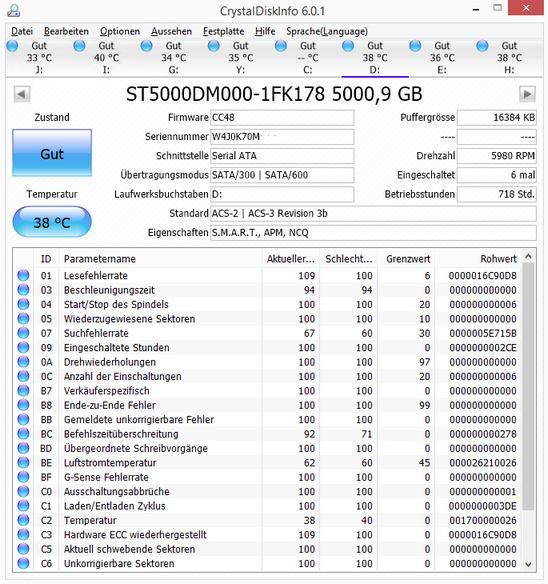Open the Sprache(Language) menu
The image size is (548, 584).
[x=327, y=31]
